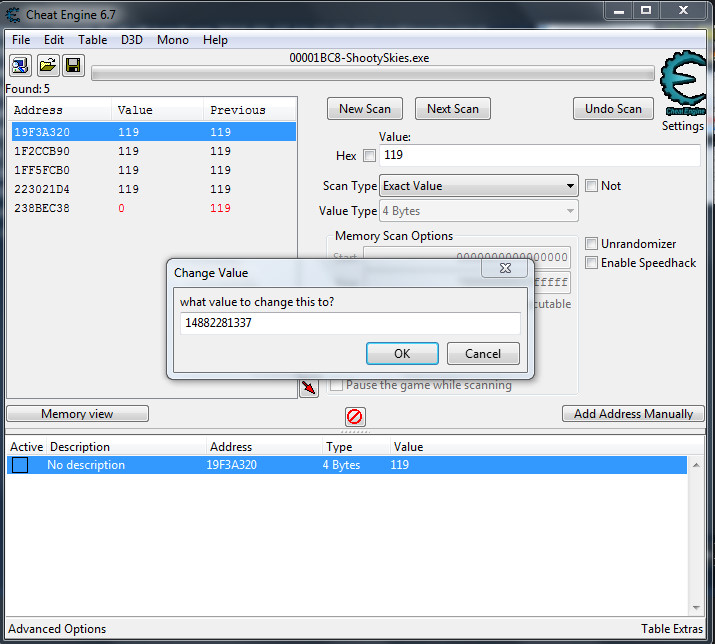The image size is (715, 644).
Task: Click the Previous column header
Action: coord(250,110)
